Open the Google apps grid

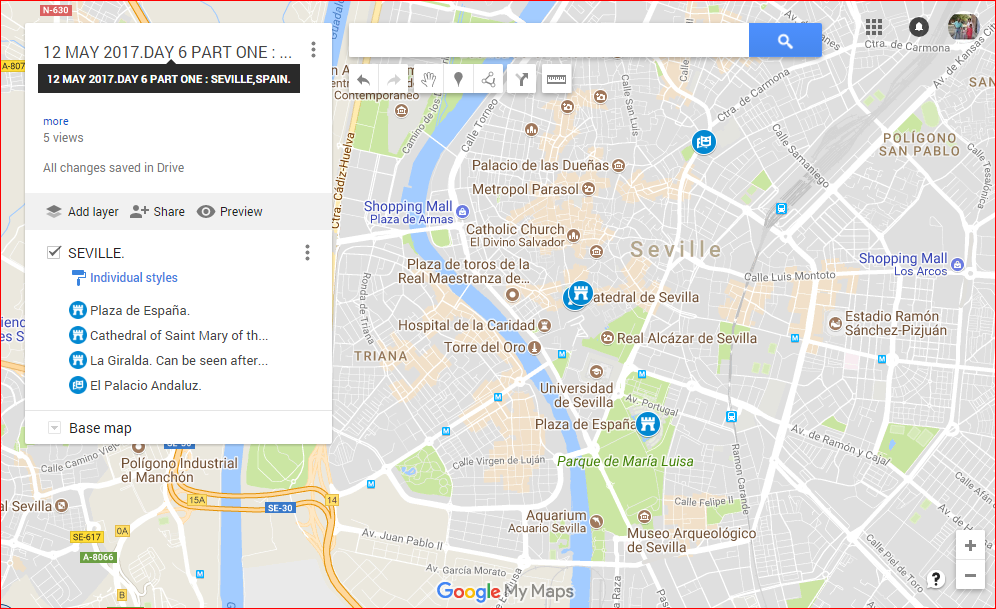pos(874,27)
